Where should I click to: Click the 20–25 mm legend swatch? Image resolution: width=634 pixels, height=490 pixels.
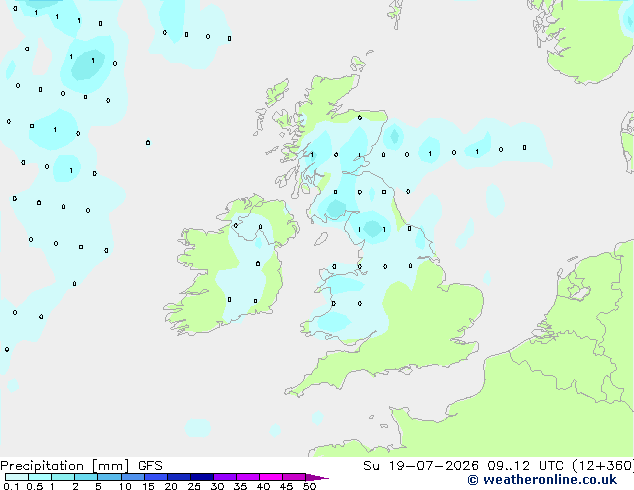pyautogui.click(x=179, y=477)
